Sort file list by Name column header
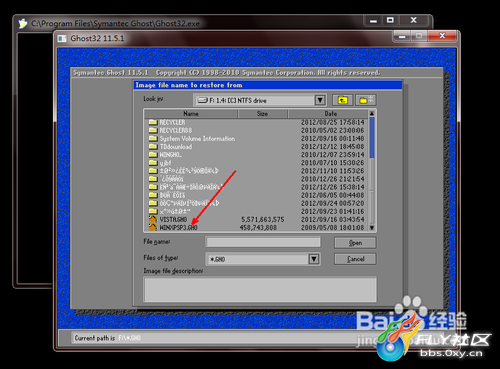Image resolution: width=500 pixels, height=369 pixels. pos(191,114)
